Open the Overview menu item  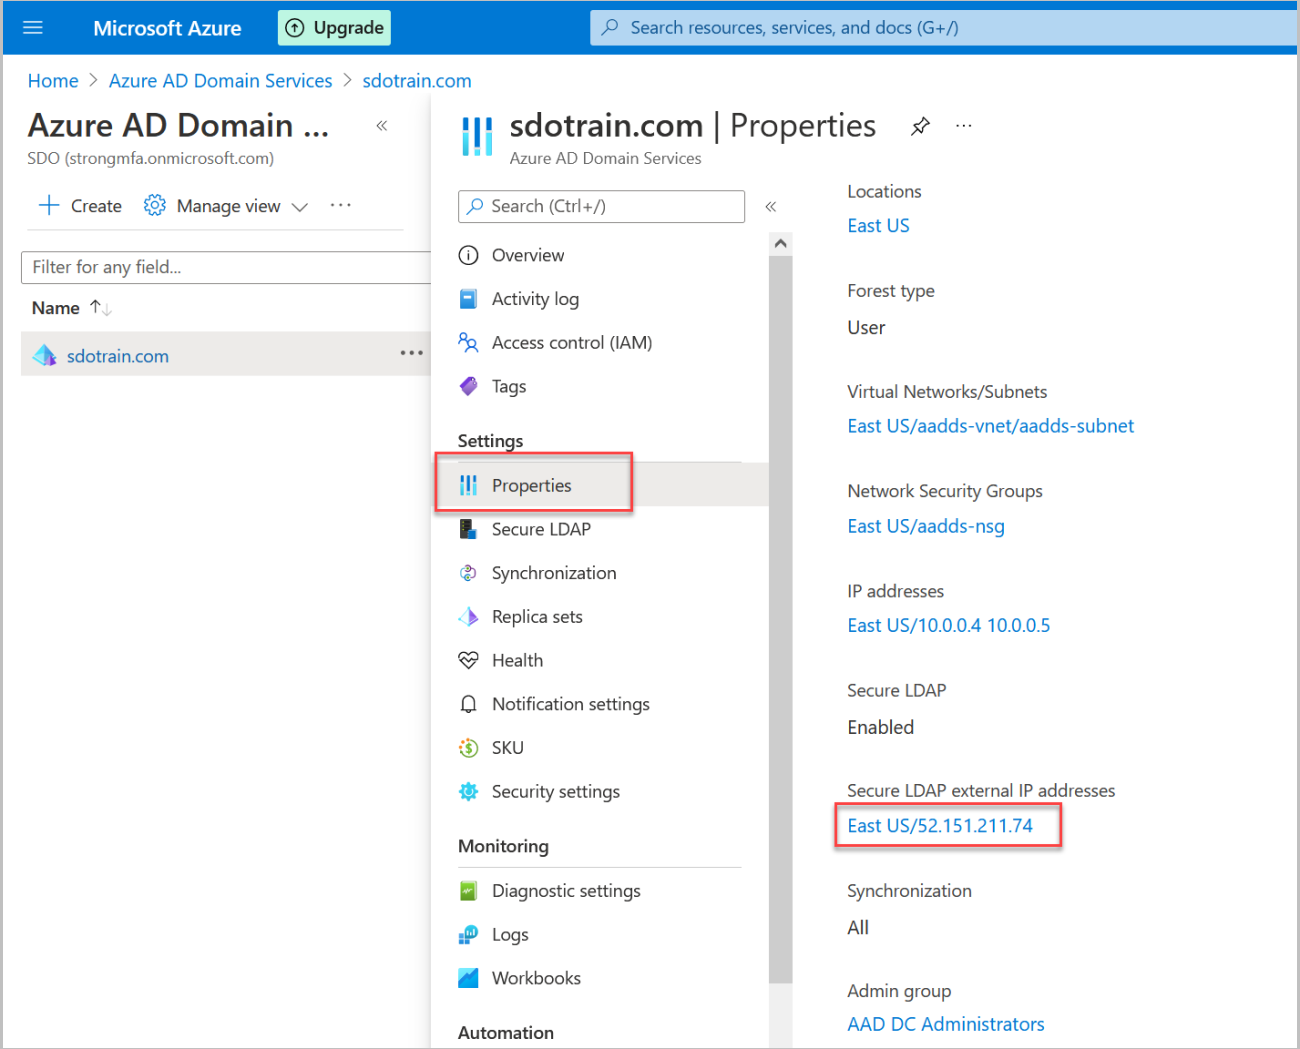527,255
